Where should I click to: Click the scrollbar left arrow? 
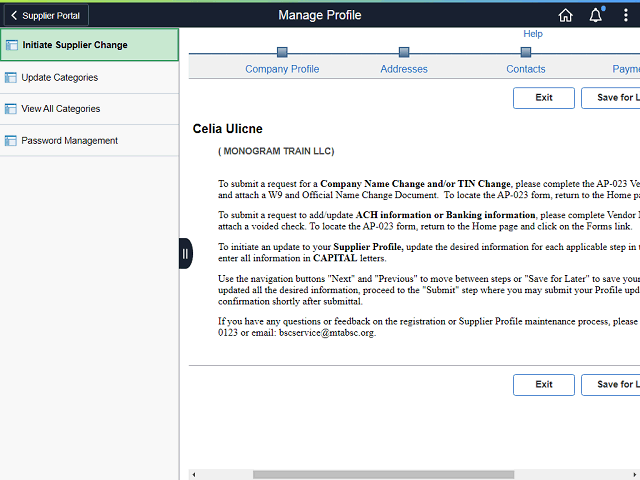(x=194, y=475)
